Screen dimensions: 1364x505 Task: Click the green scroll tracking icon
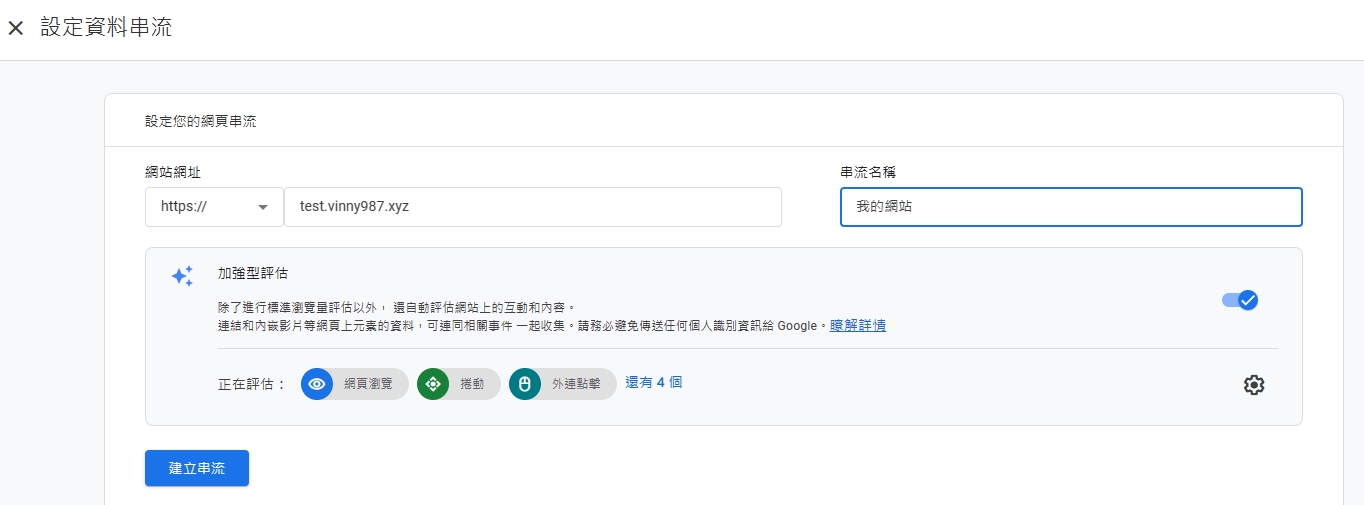433,384
